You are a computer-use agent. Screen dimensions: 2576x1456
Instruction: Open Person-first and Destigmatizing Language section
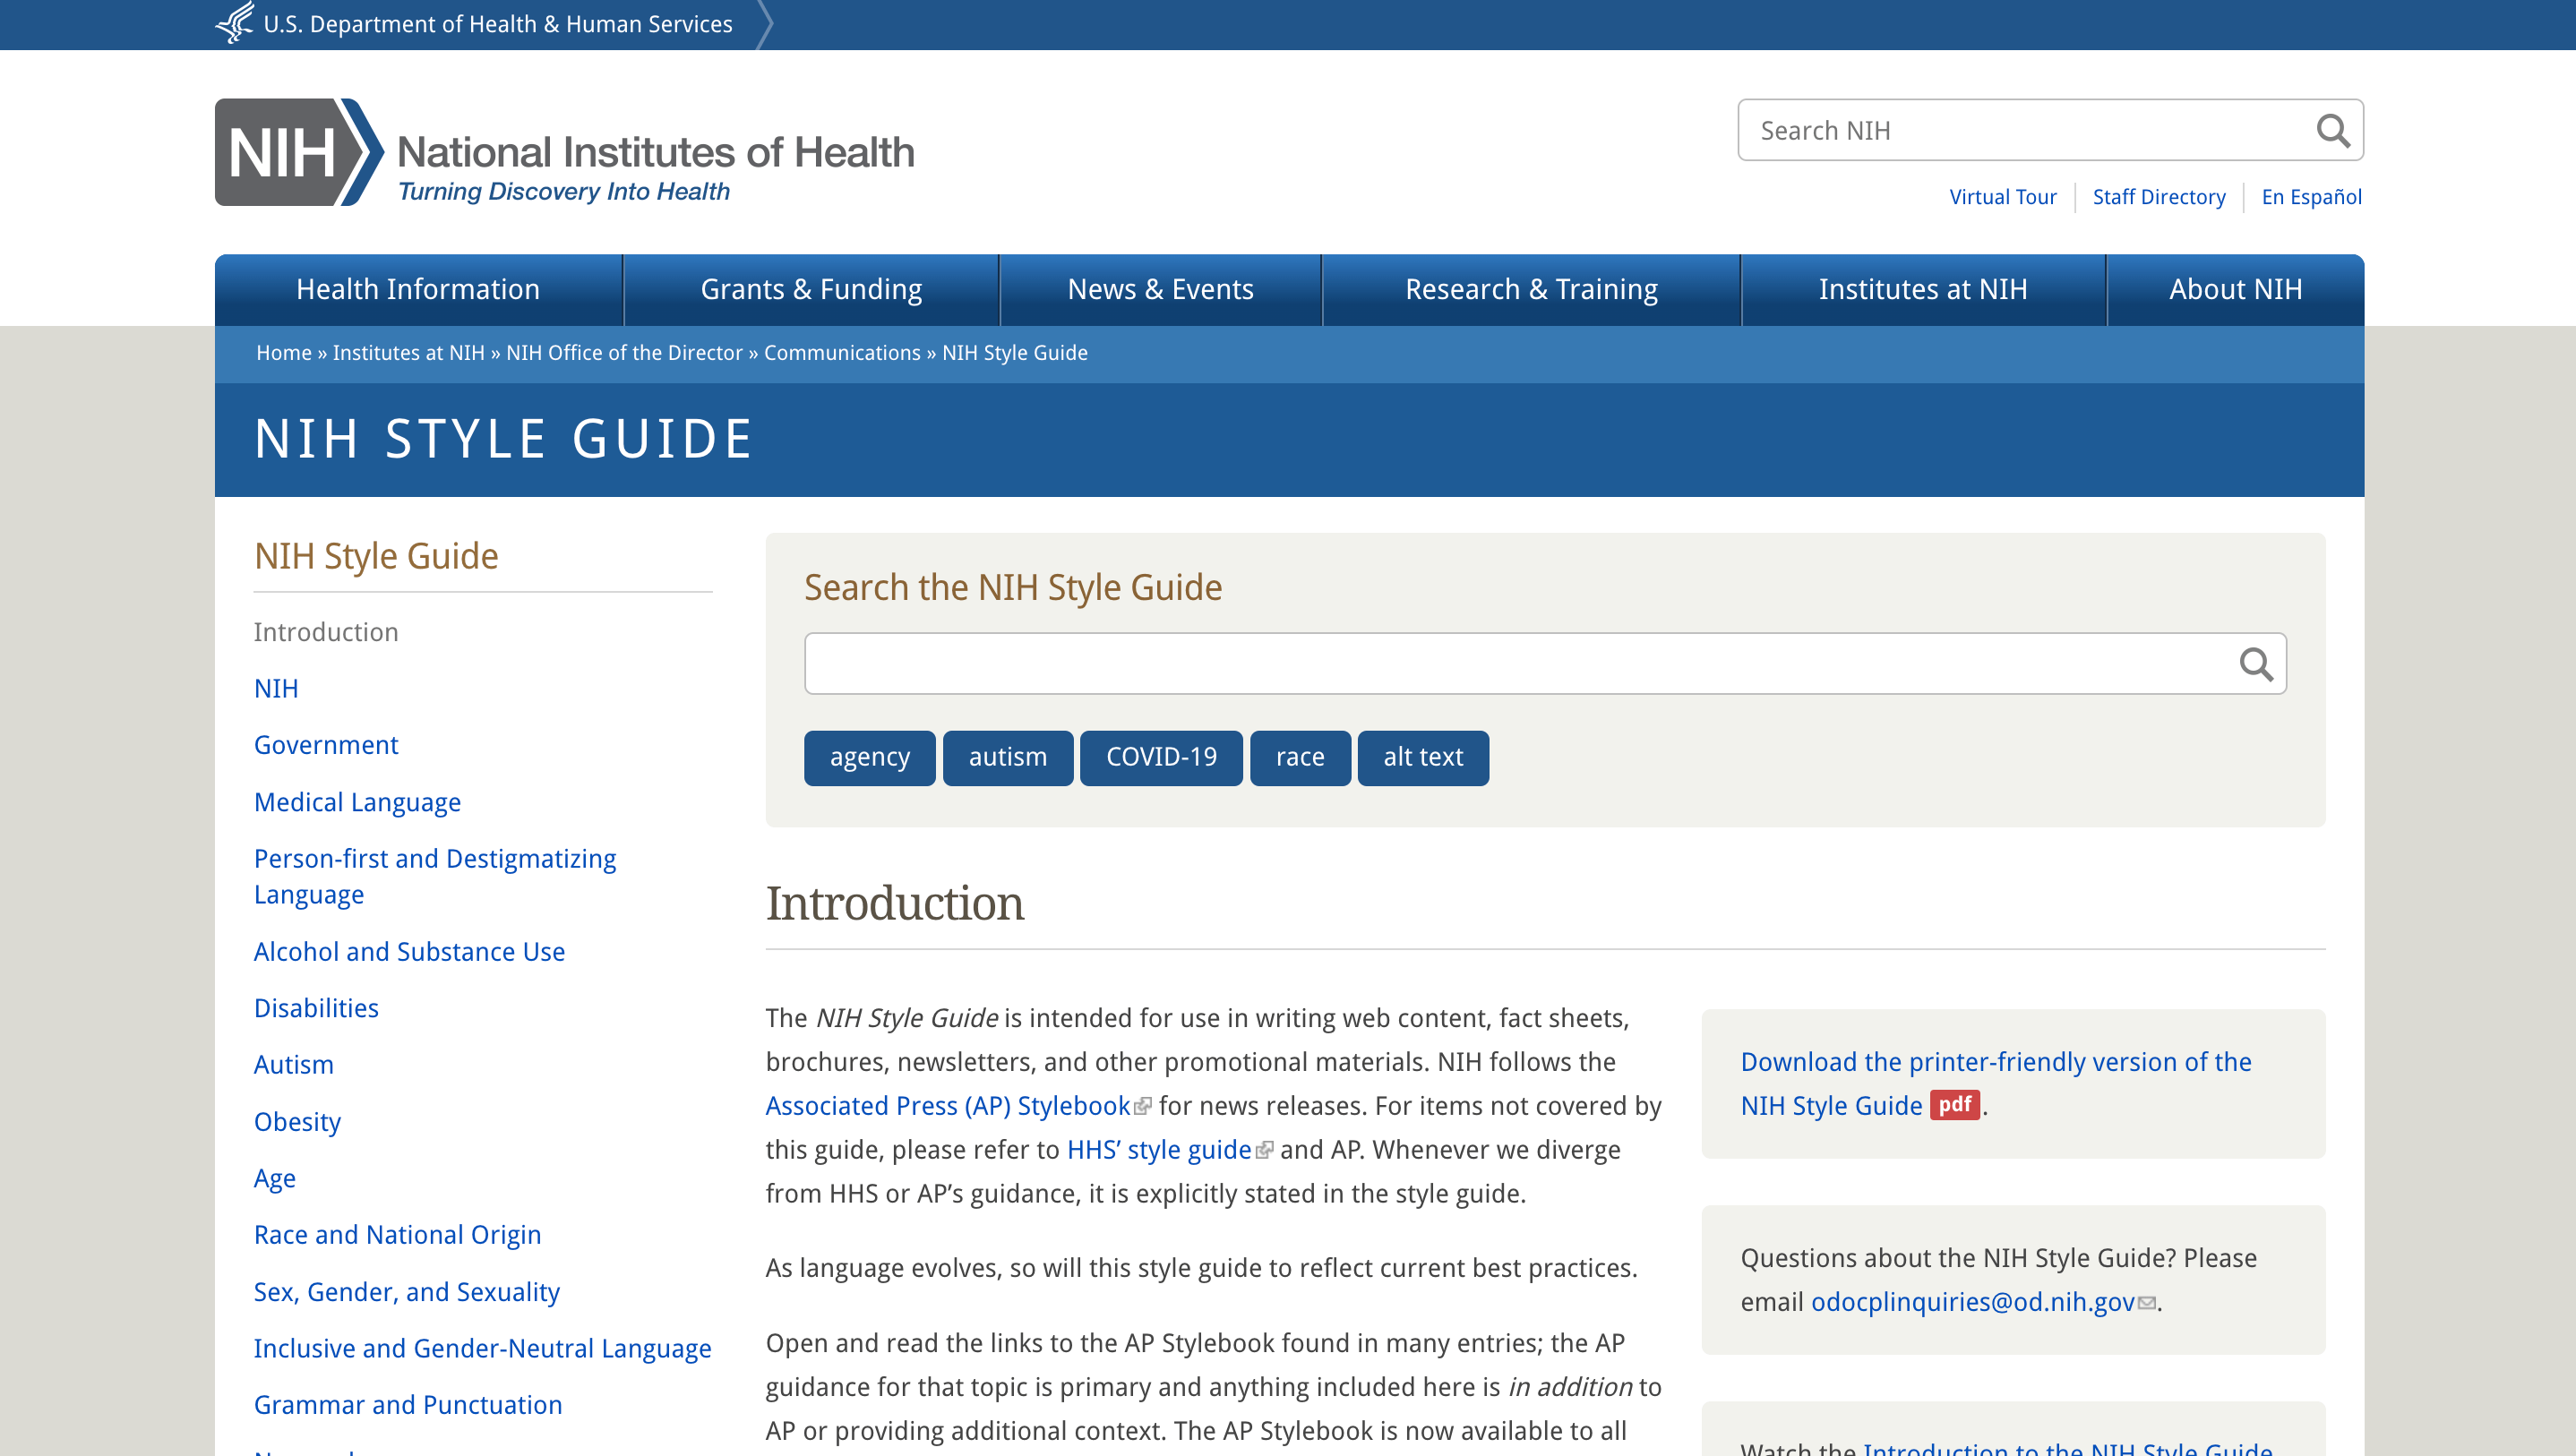pos(435,876)
